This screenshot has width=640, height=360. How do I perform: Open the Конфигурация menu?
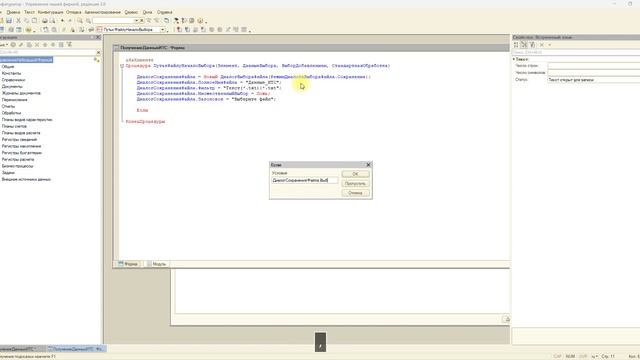point(51,12)
